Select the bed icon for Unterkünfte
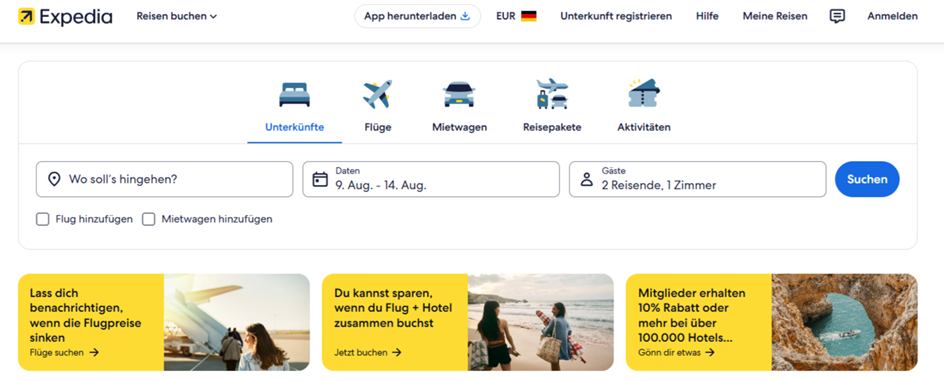The image size is (944, 381). pyautogui.click(x=294, y=94)
